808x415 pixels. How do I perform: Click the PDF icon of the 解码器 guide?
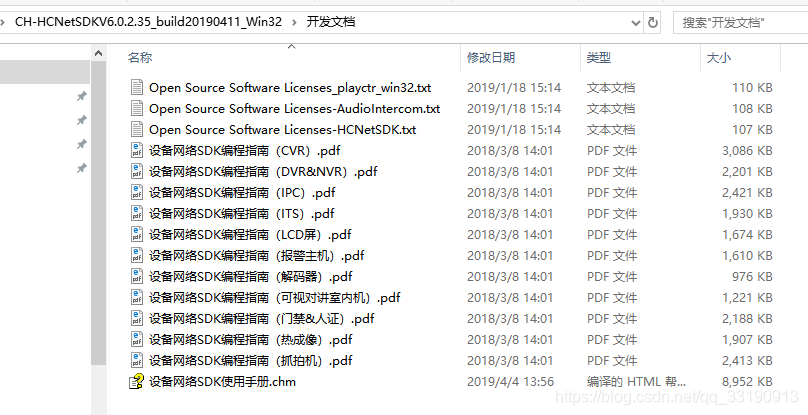[137, 277]
